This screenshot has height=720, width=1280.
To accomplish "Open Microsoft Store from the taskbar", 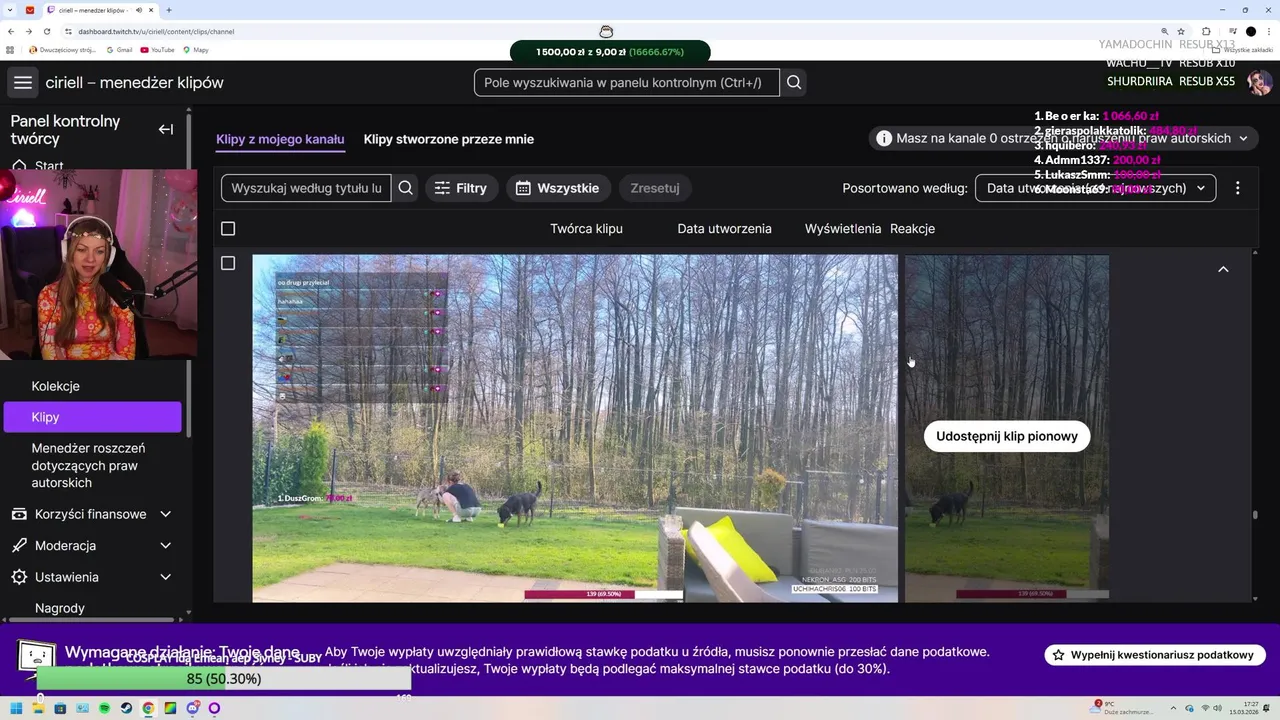I will tap(60, 708).
